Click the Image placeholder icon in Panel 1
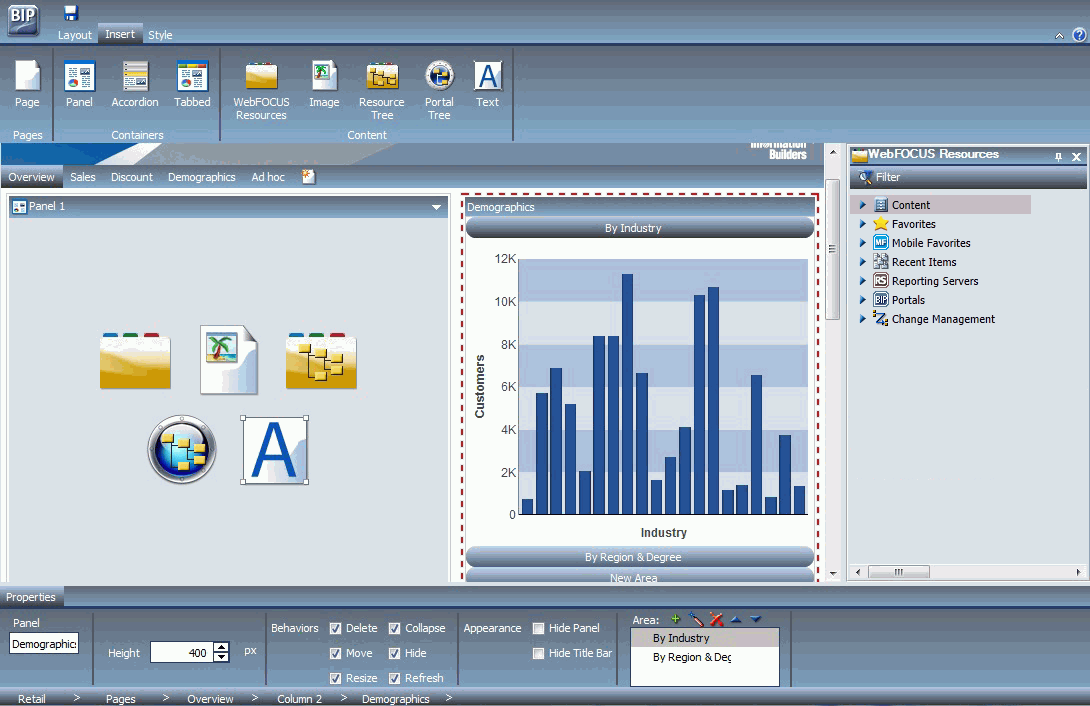The image size is (1090, 706). point(229,359)
